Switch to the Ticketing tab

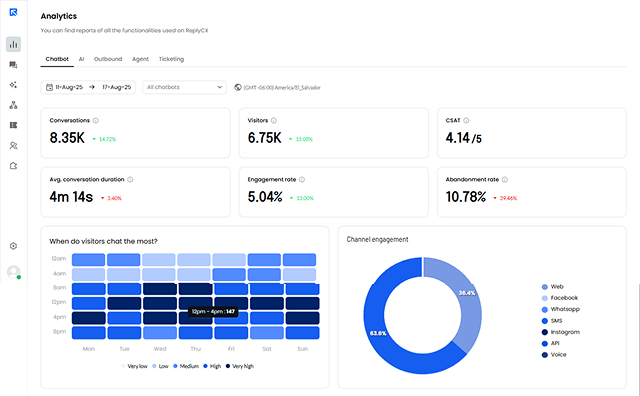pyautogui.click(x=171, y=59)
